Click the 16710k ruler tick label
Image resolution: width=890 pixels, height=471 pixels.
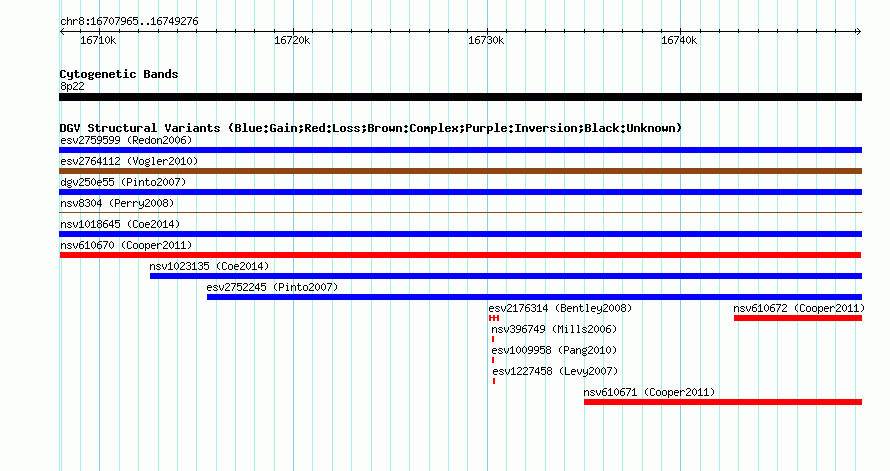pos(98,40)
